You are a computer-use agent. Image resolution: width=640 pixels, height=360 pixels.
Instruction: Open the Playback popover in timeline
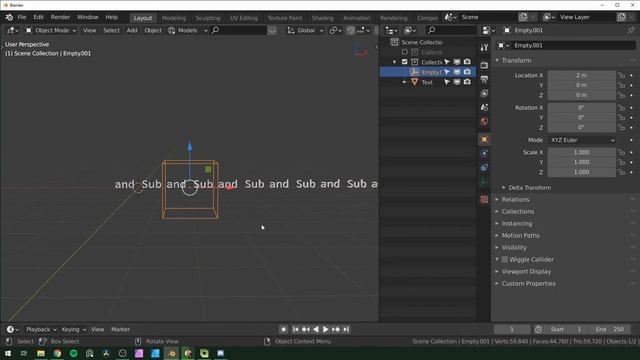41,329
